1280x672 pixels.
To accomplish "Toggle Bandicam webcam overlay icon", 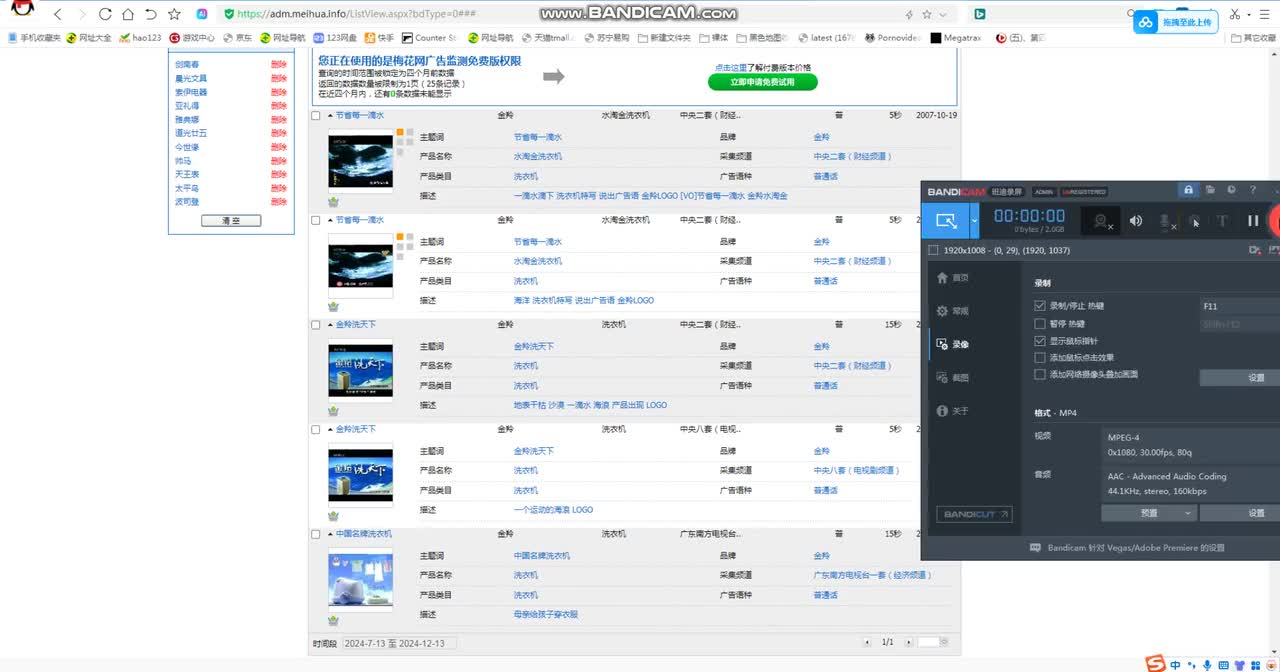I will click(x=1102, y=221).
